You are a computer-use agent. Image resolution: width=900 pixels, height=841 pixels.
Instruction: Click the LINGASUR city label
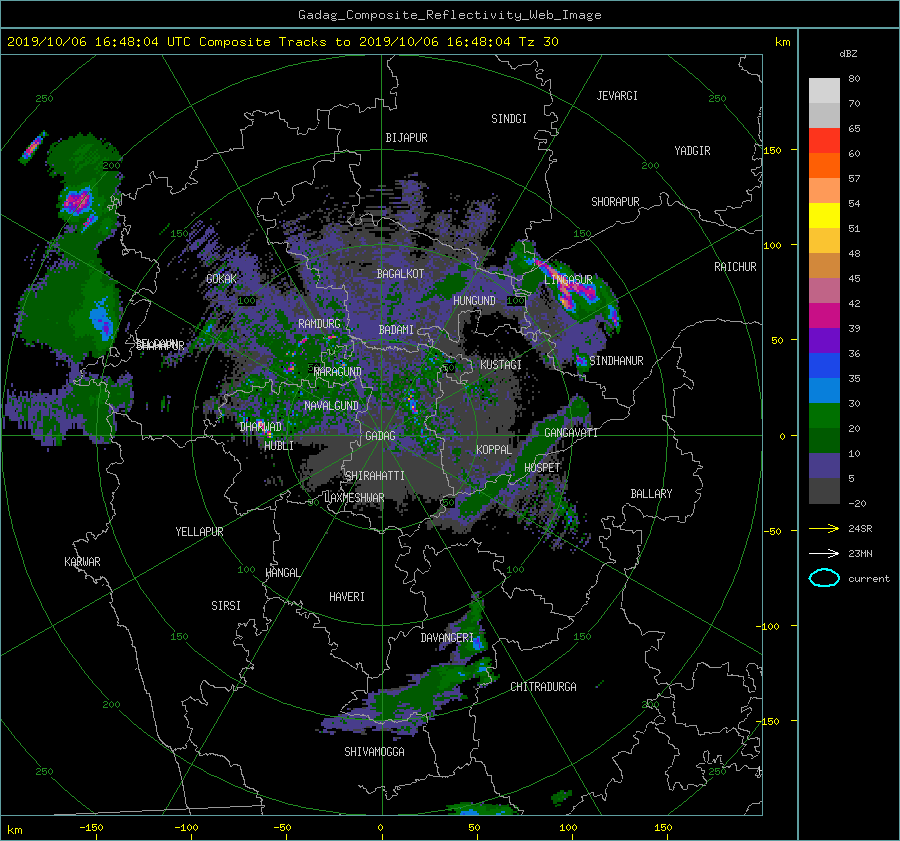[568, 280]
